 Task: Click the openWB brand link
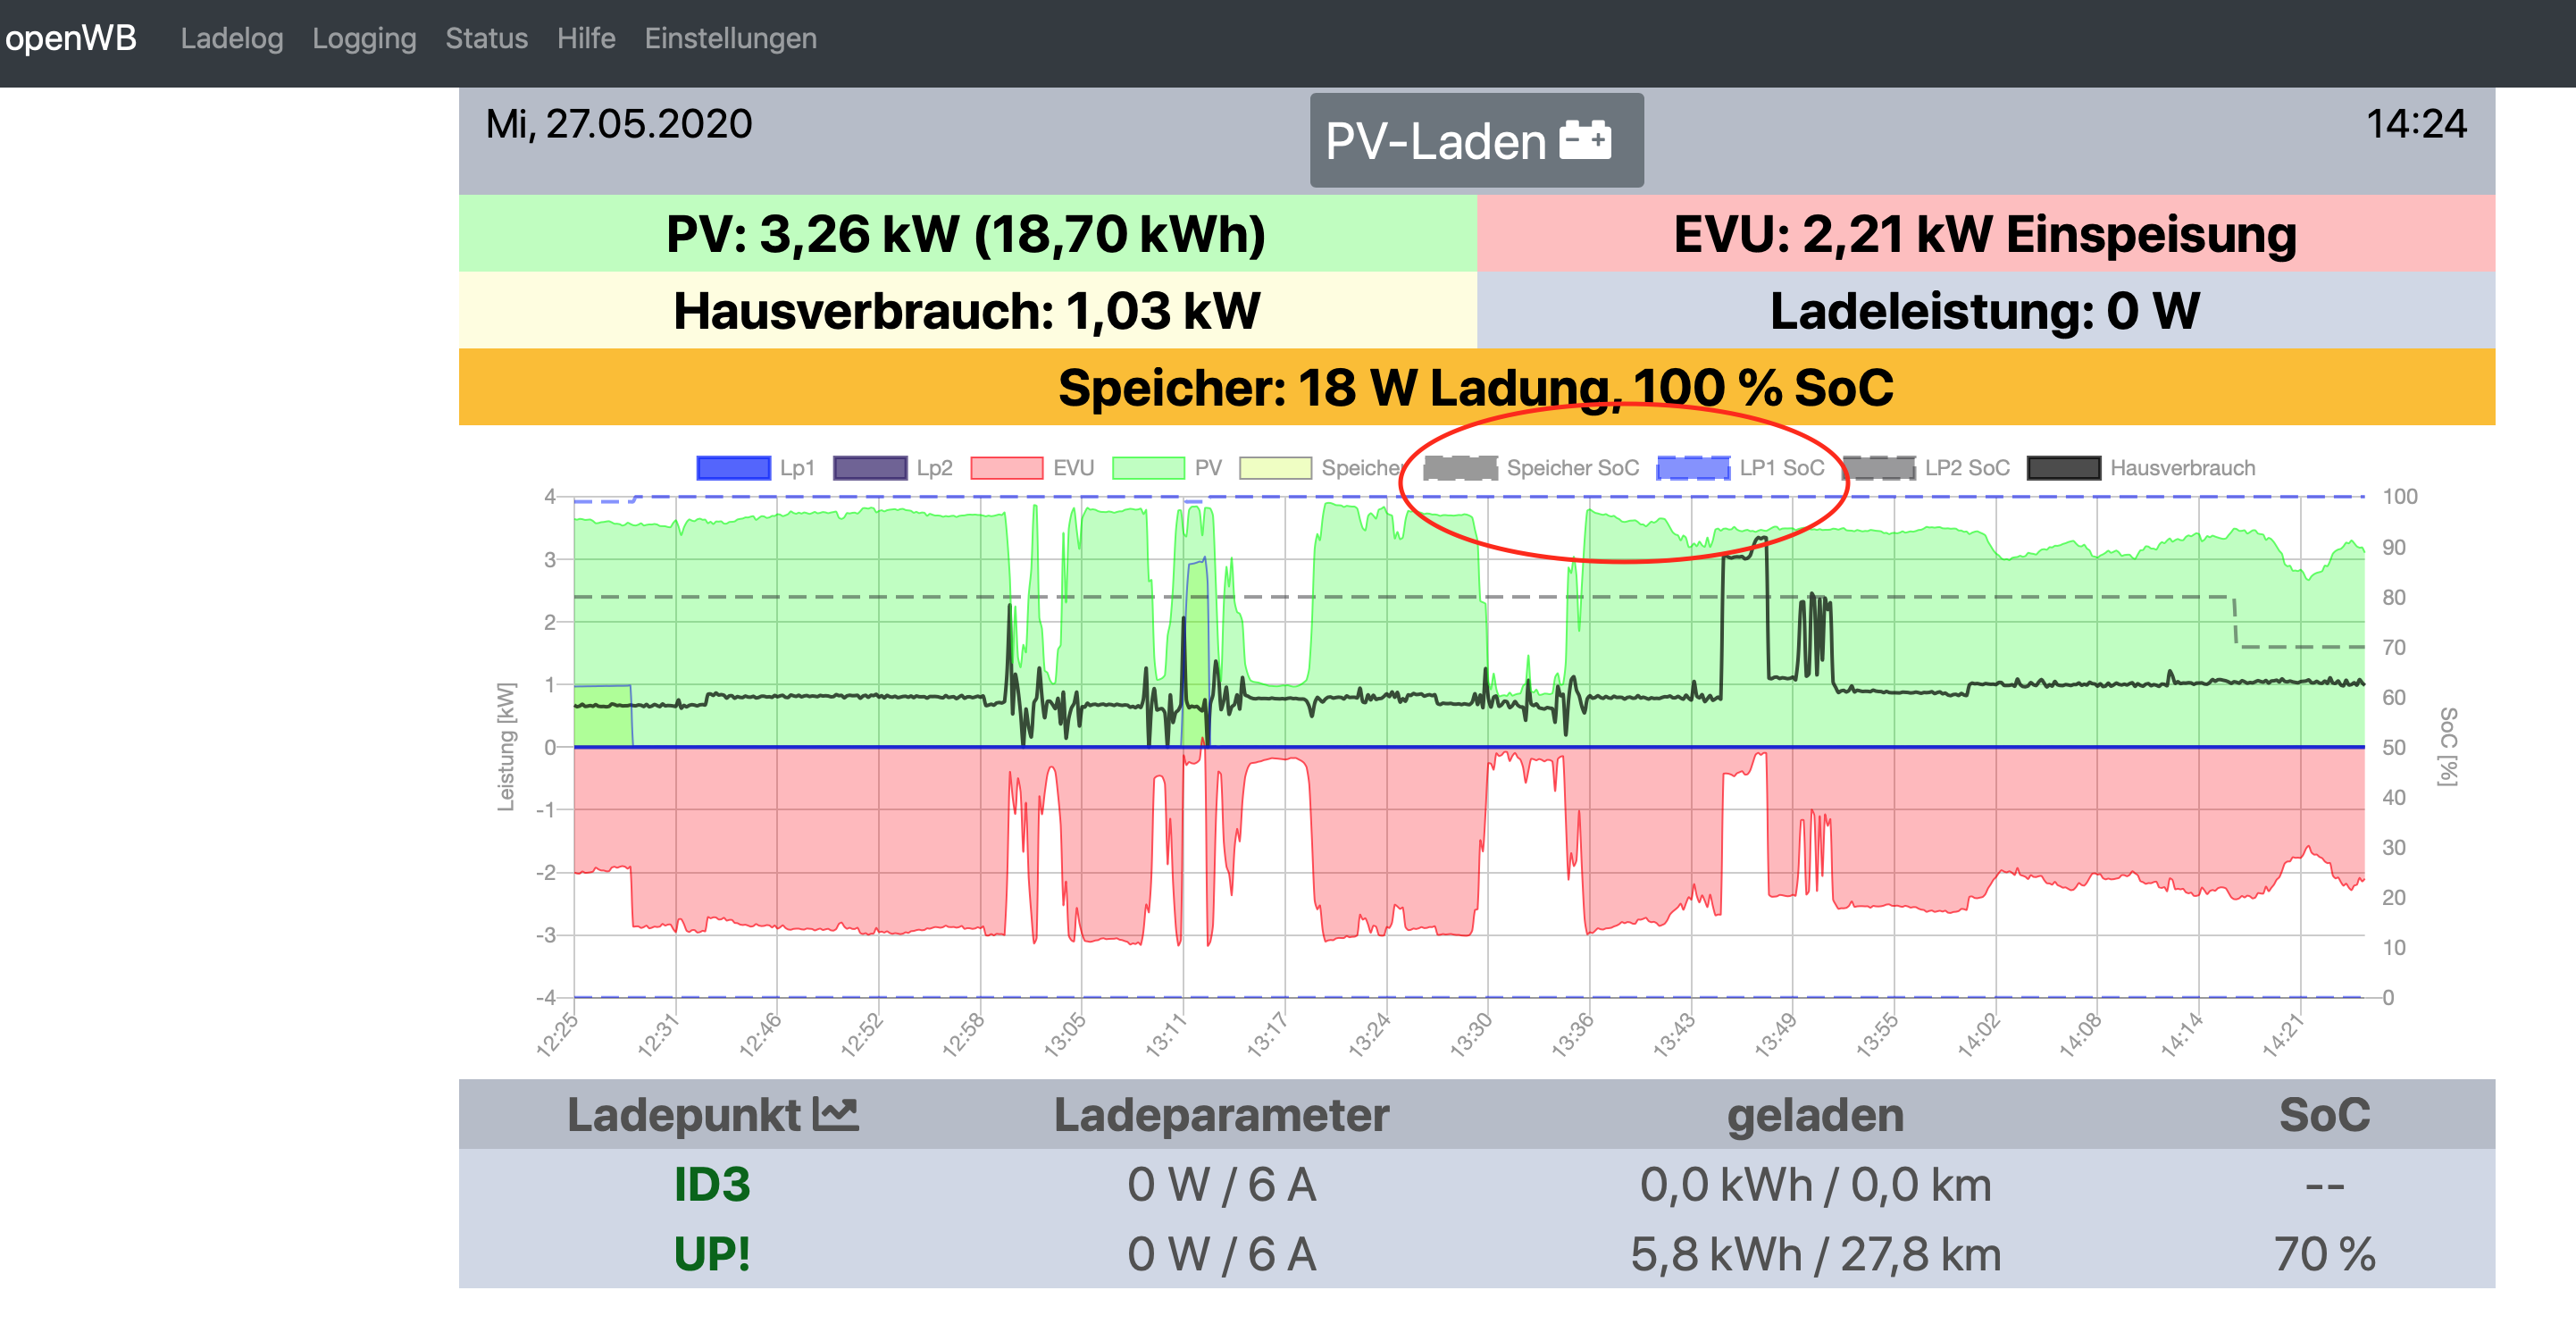coord(71,38)
